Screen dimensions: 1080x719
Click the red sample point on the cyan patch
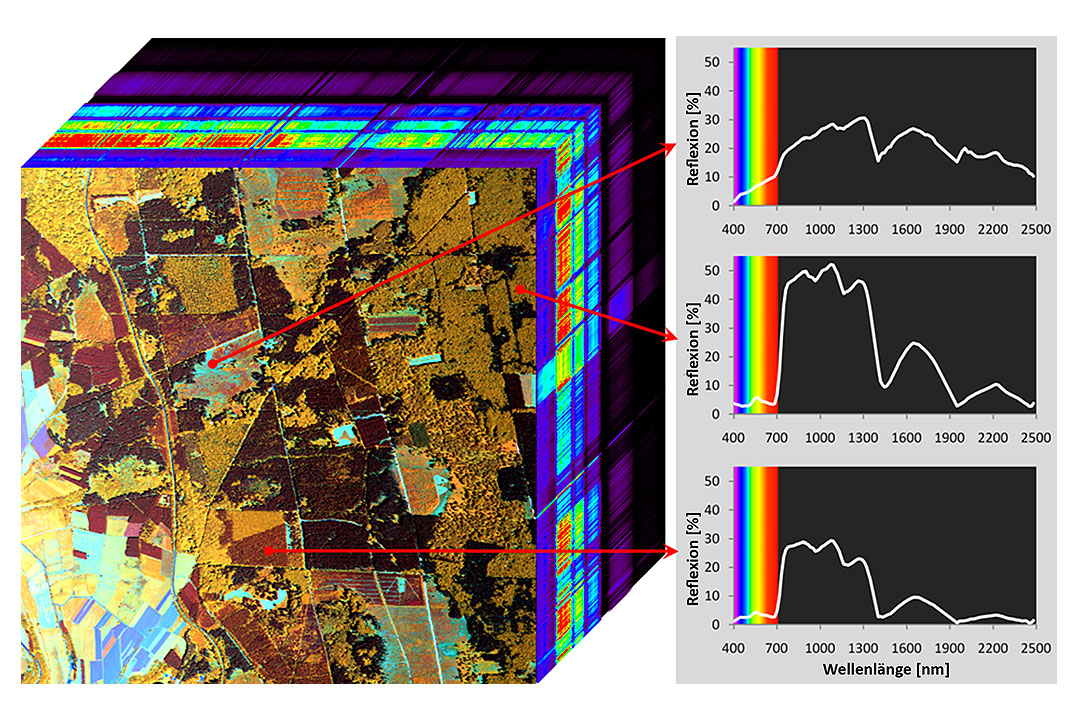[x=214, y=364]
